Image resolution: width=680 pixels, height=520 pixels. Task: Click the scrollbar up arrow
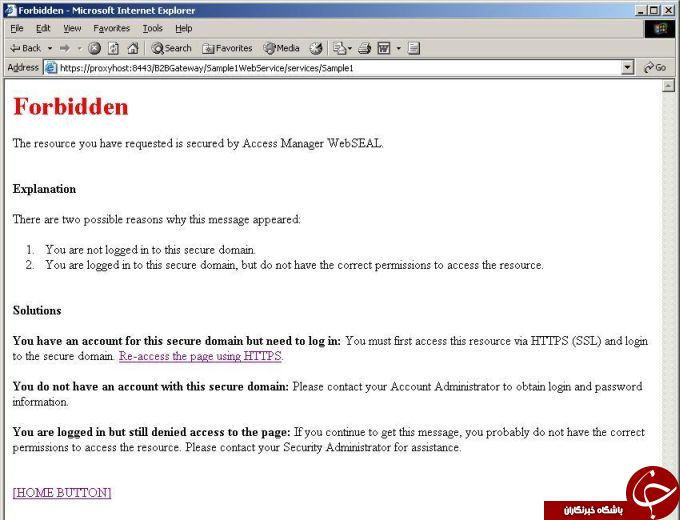click(x=668, y=85)
